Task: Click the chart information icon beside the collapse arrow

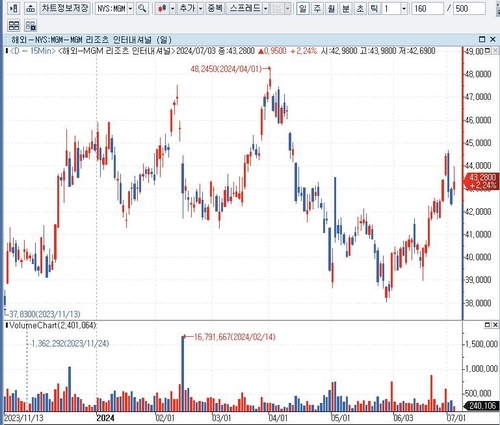Action: click(31, 8)
